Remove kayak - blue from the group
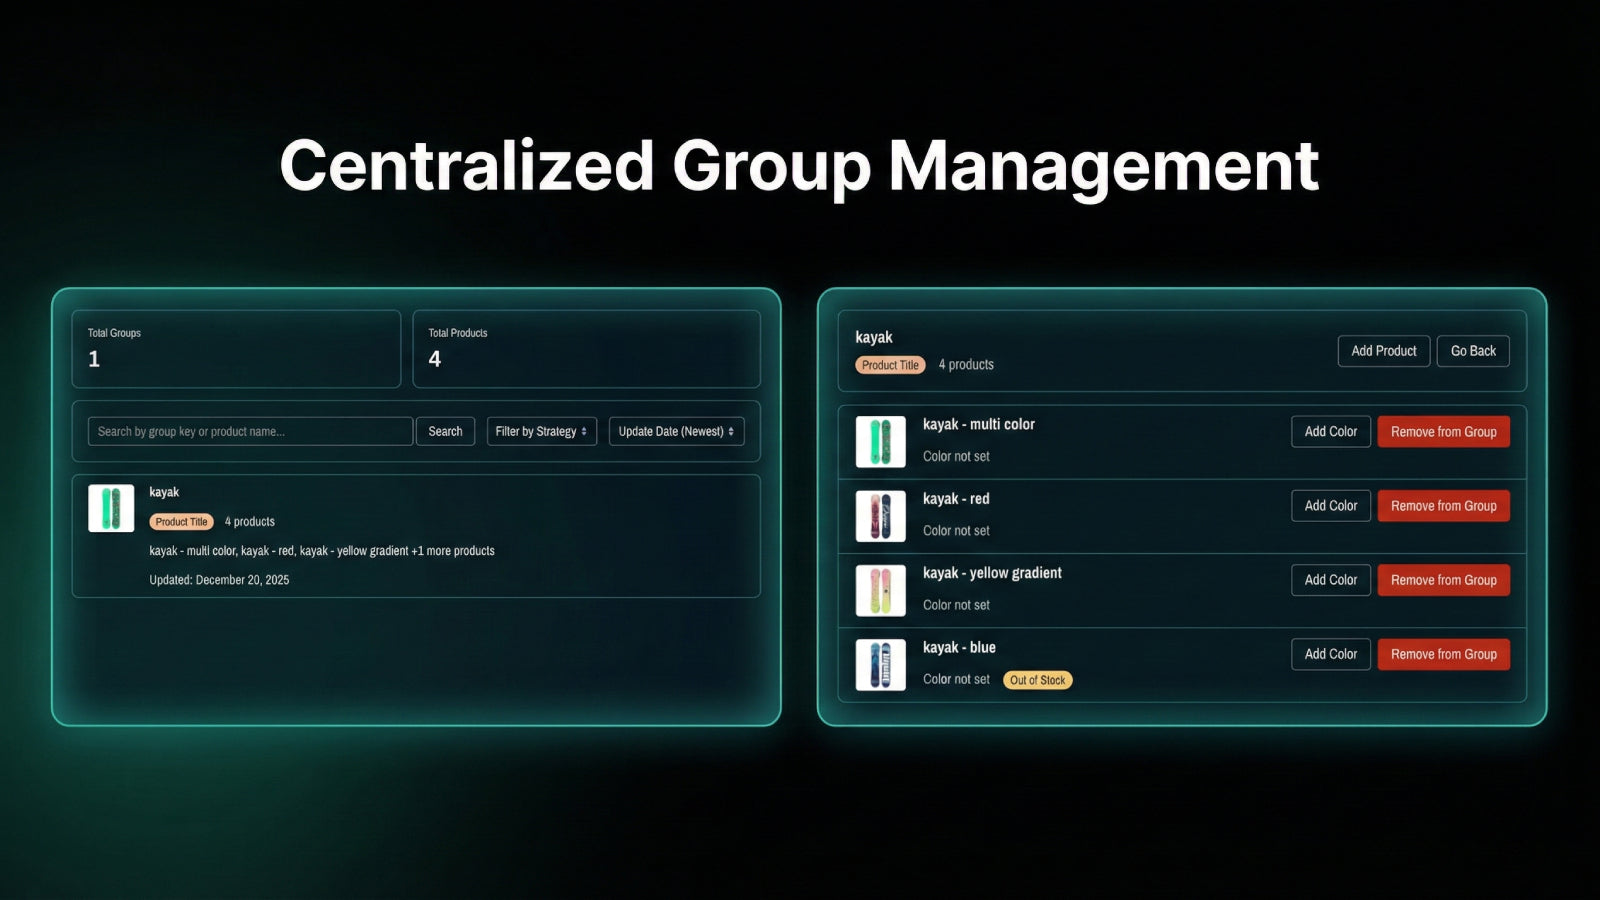The width and height of the screenshot is (1600, 900). (1443, 654)
